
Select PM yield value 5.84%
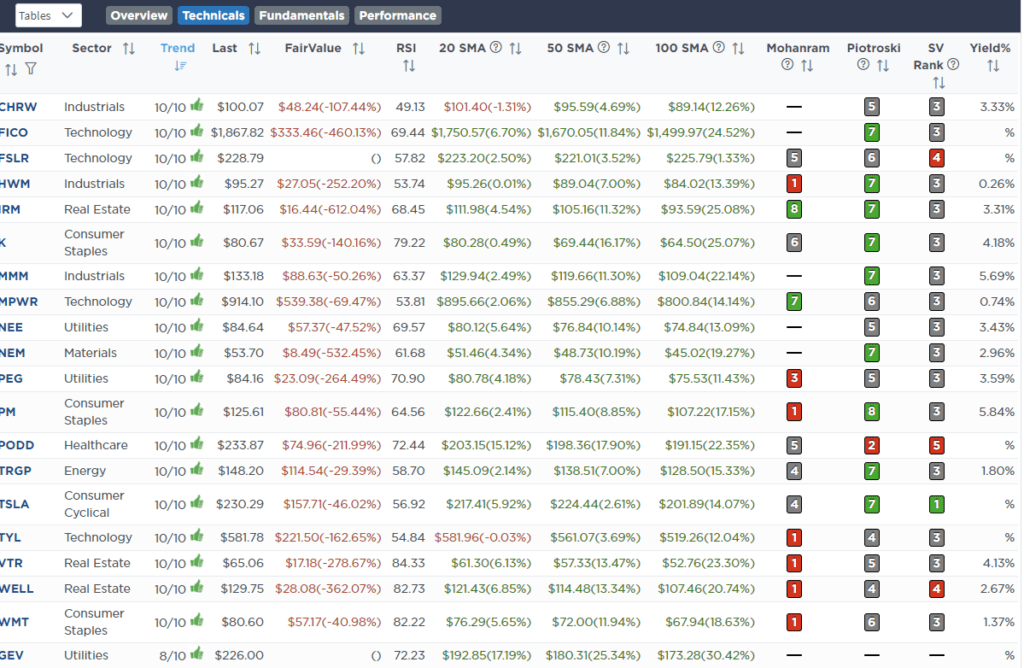(x=997, y=412)
